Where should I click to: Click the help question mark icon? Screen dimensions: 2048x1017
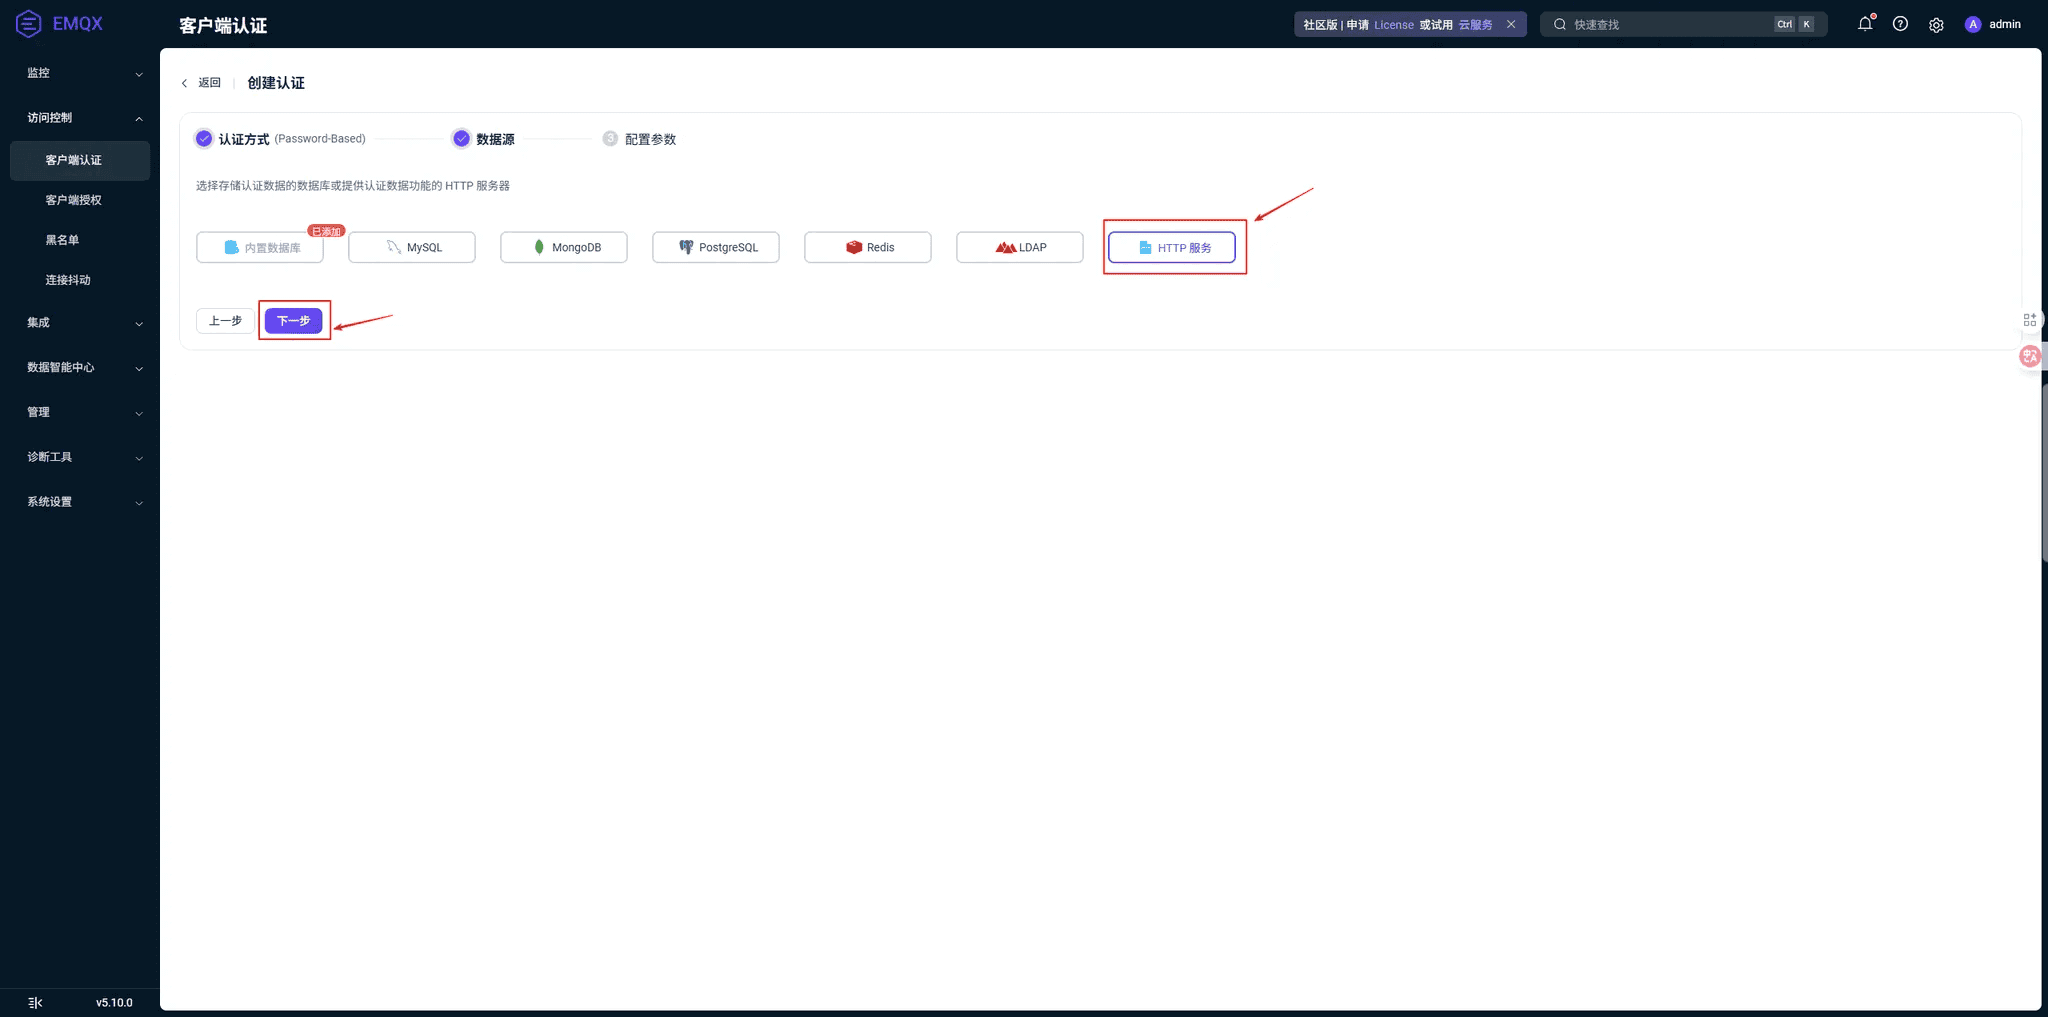pyautogui.click(x=1900, y=24)
